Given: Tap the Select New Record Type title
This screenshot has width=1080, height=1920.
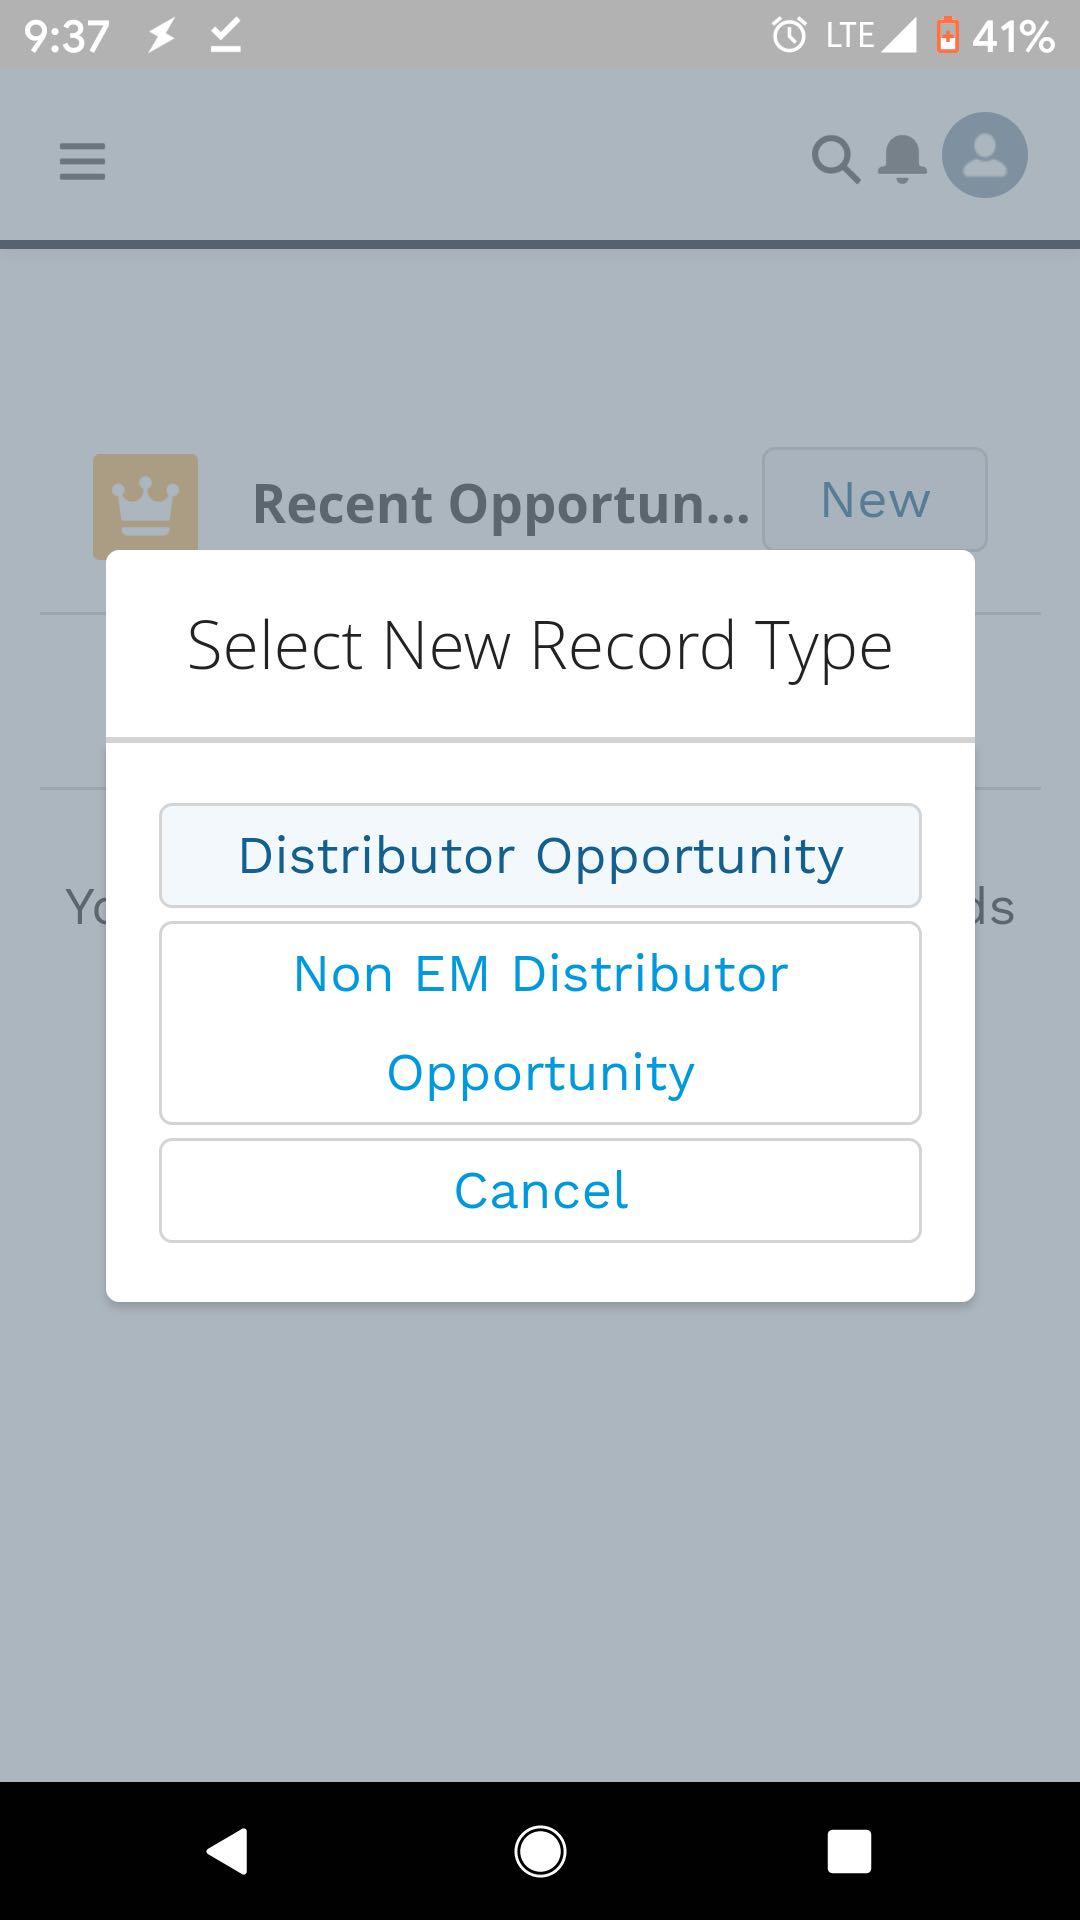Looking at the screenshot, I should point(540,646).
